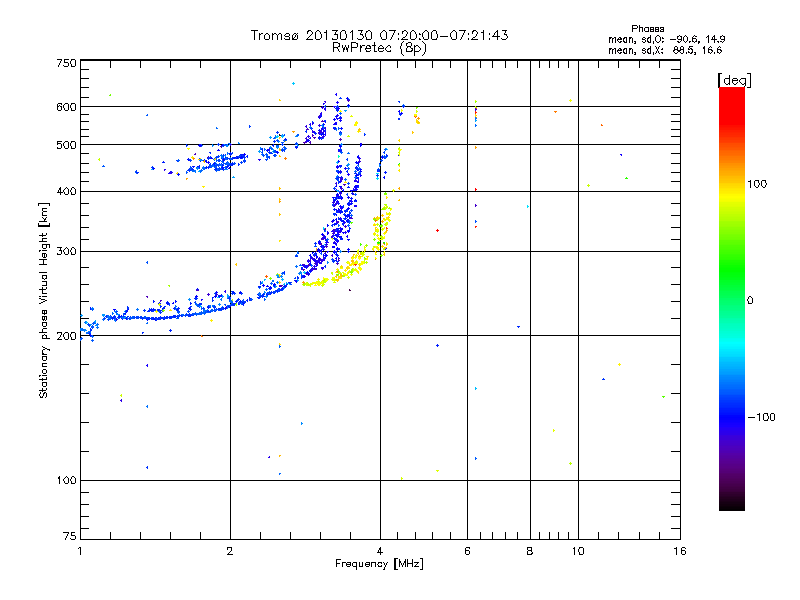
Task: Click the plot title starting with Tromsø
Action: pos(379,35)
